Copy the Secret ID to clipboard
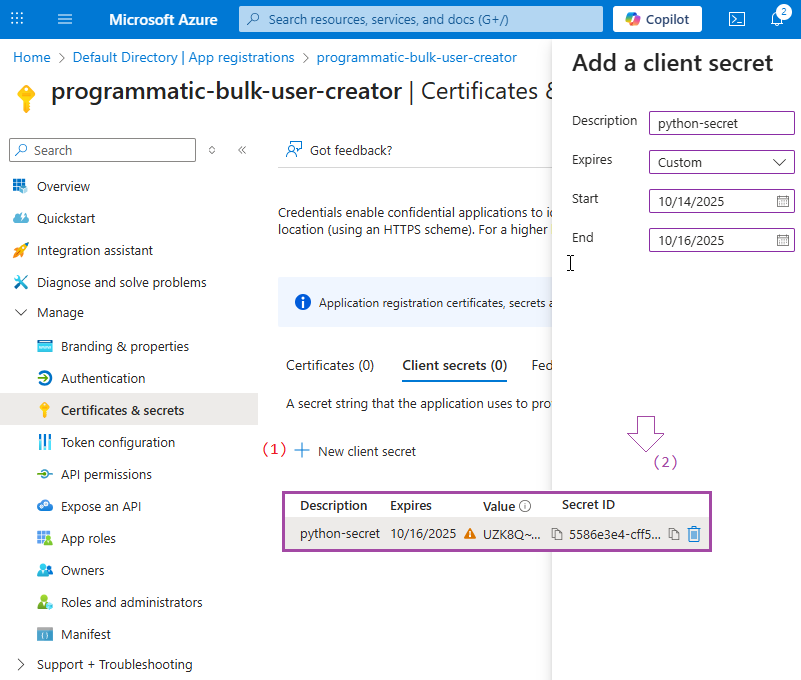Image resolution: width=801 pixels, height=680 pixels. (674, 534)
